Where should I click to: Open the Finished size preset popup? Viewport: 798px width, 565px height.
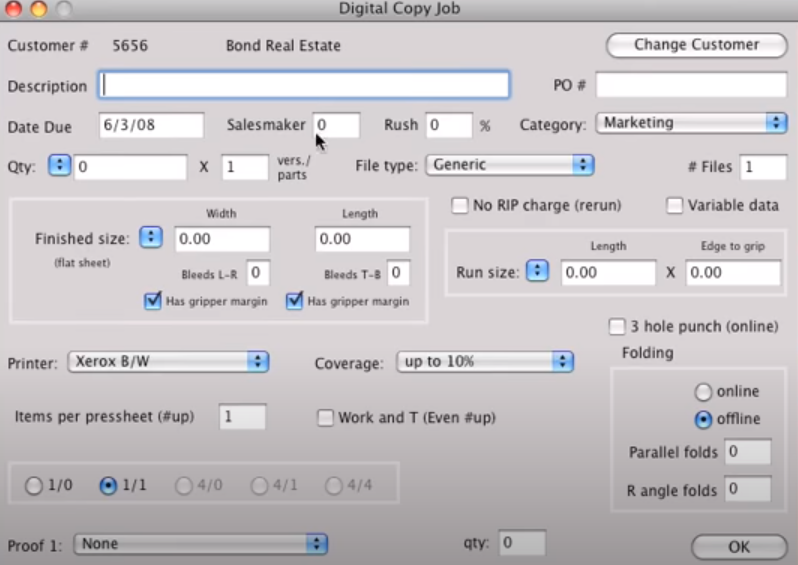point(151,238)
